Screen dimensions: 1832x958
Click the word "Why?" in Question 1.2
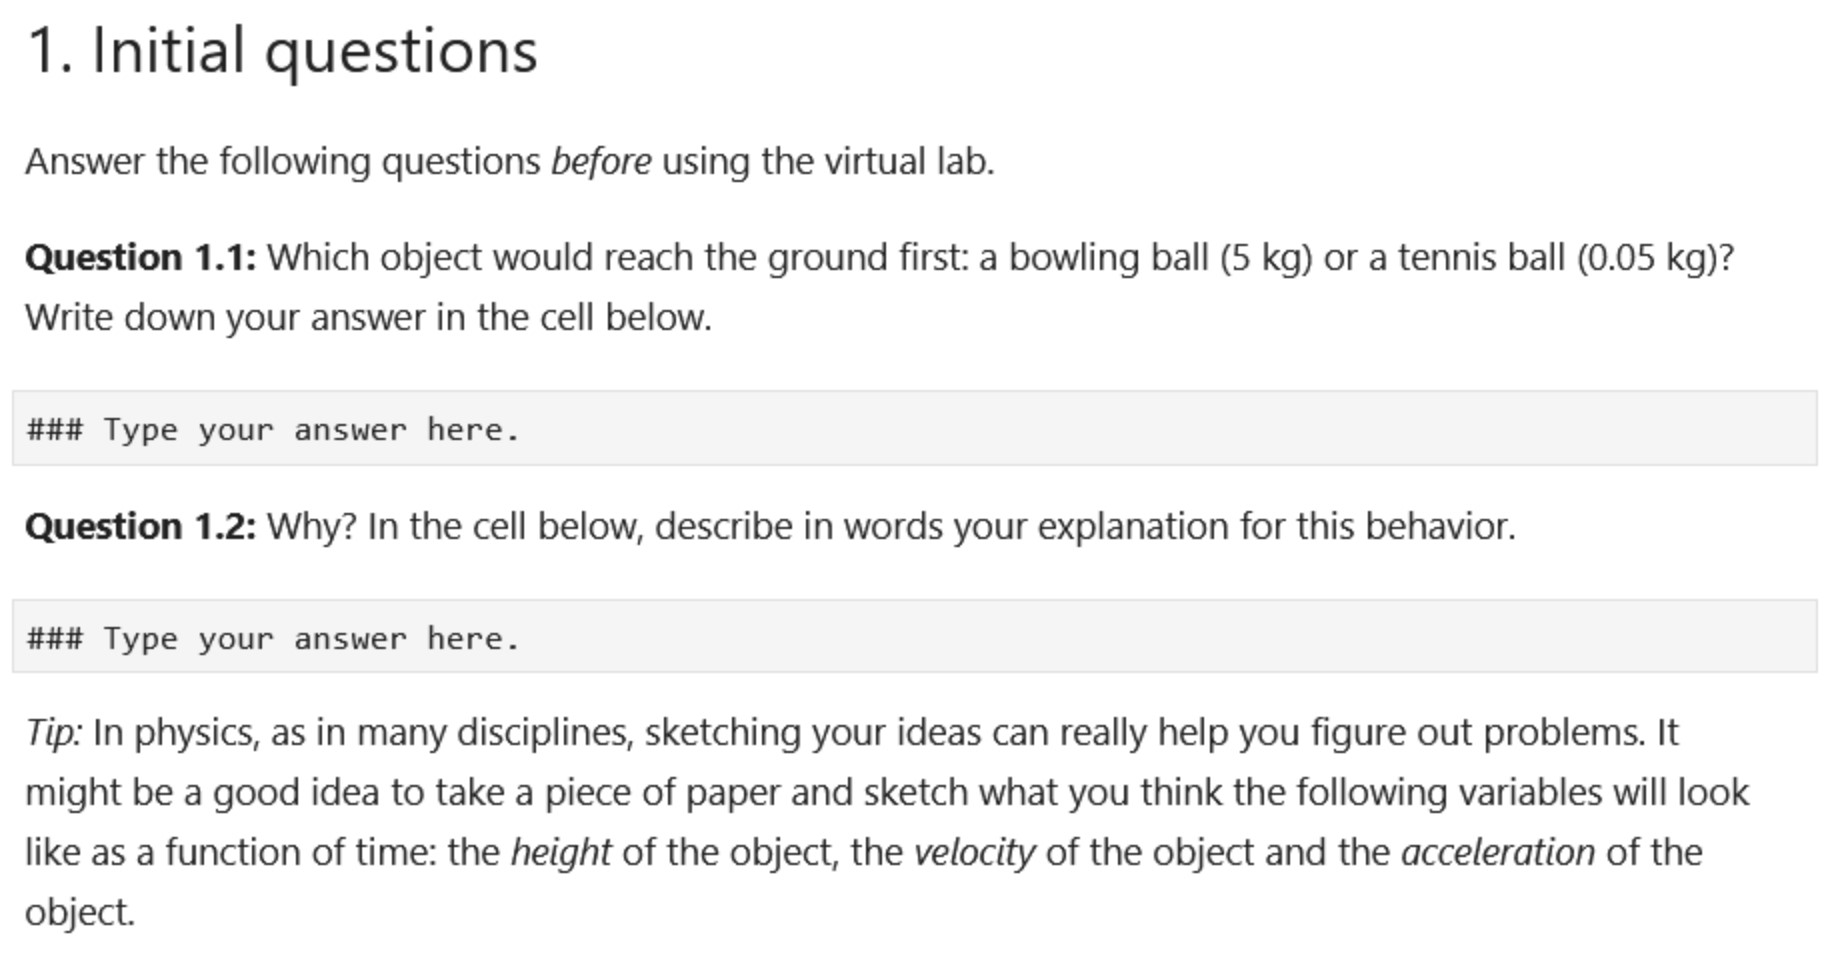tap(312, 526)
